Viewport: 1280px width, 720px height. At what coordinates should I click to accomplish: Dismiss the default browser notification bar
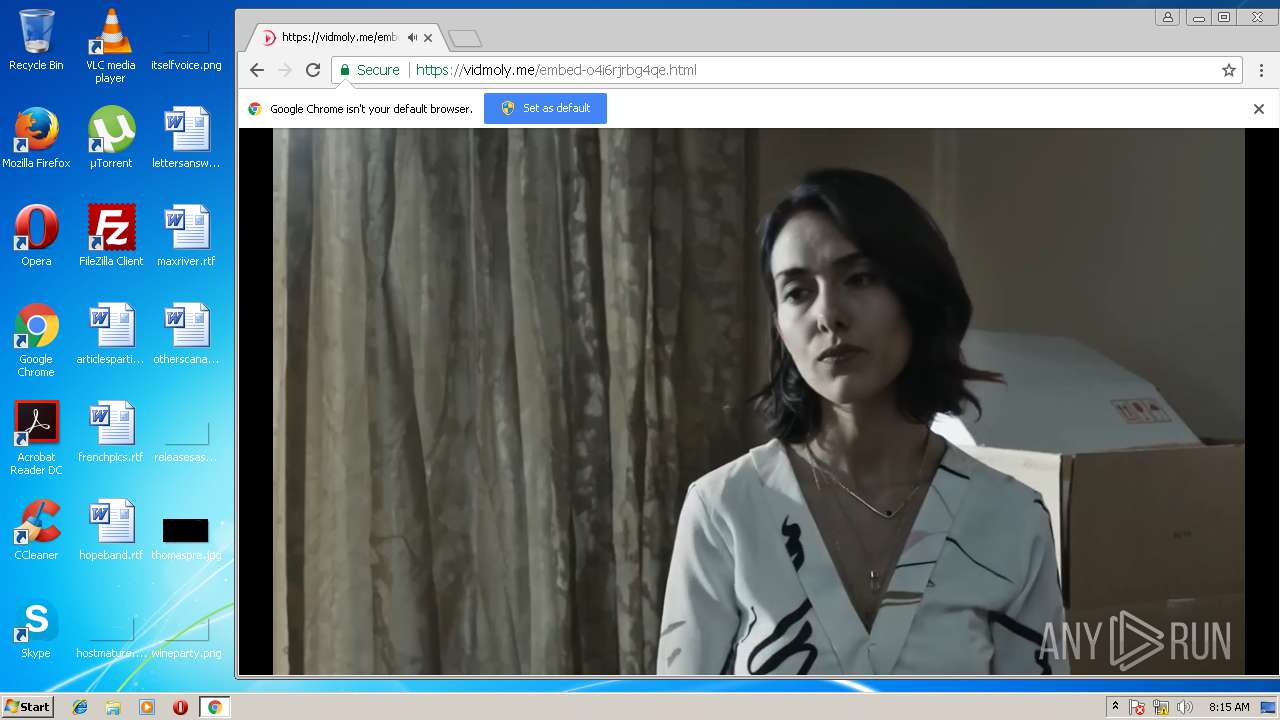click(x=1259, y=109)
